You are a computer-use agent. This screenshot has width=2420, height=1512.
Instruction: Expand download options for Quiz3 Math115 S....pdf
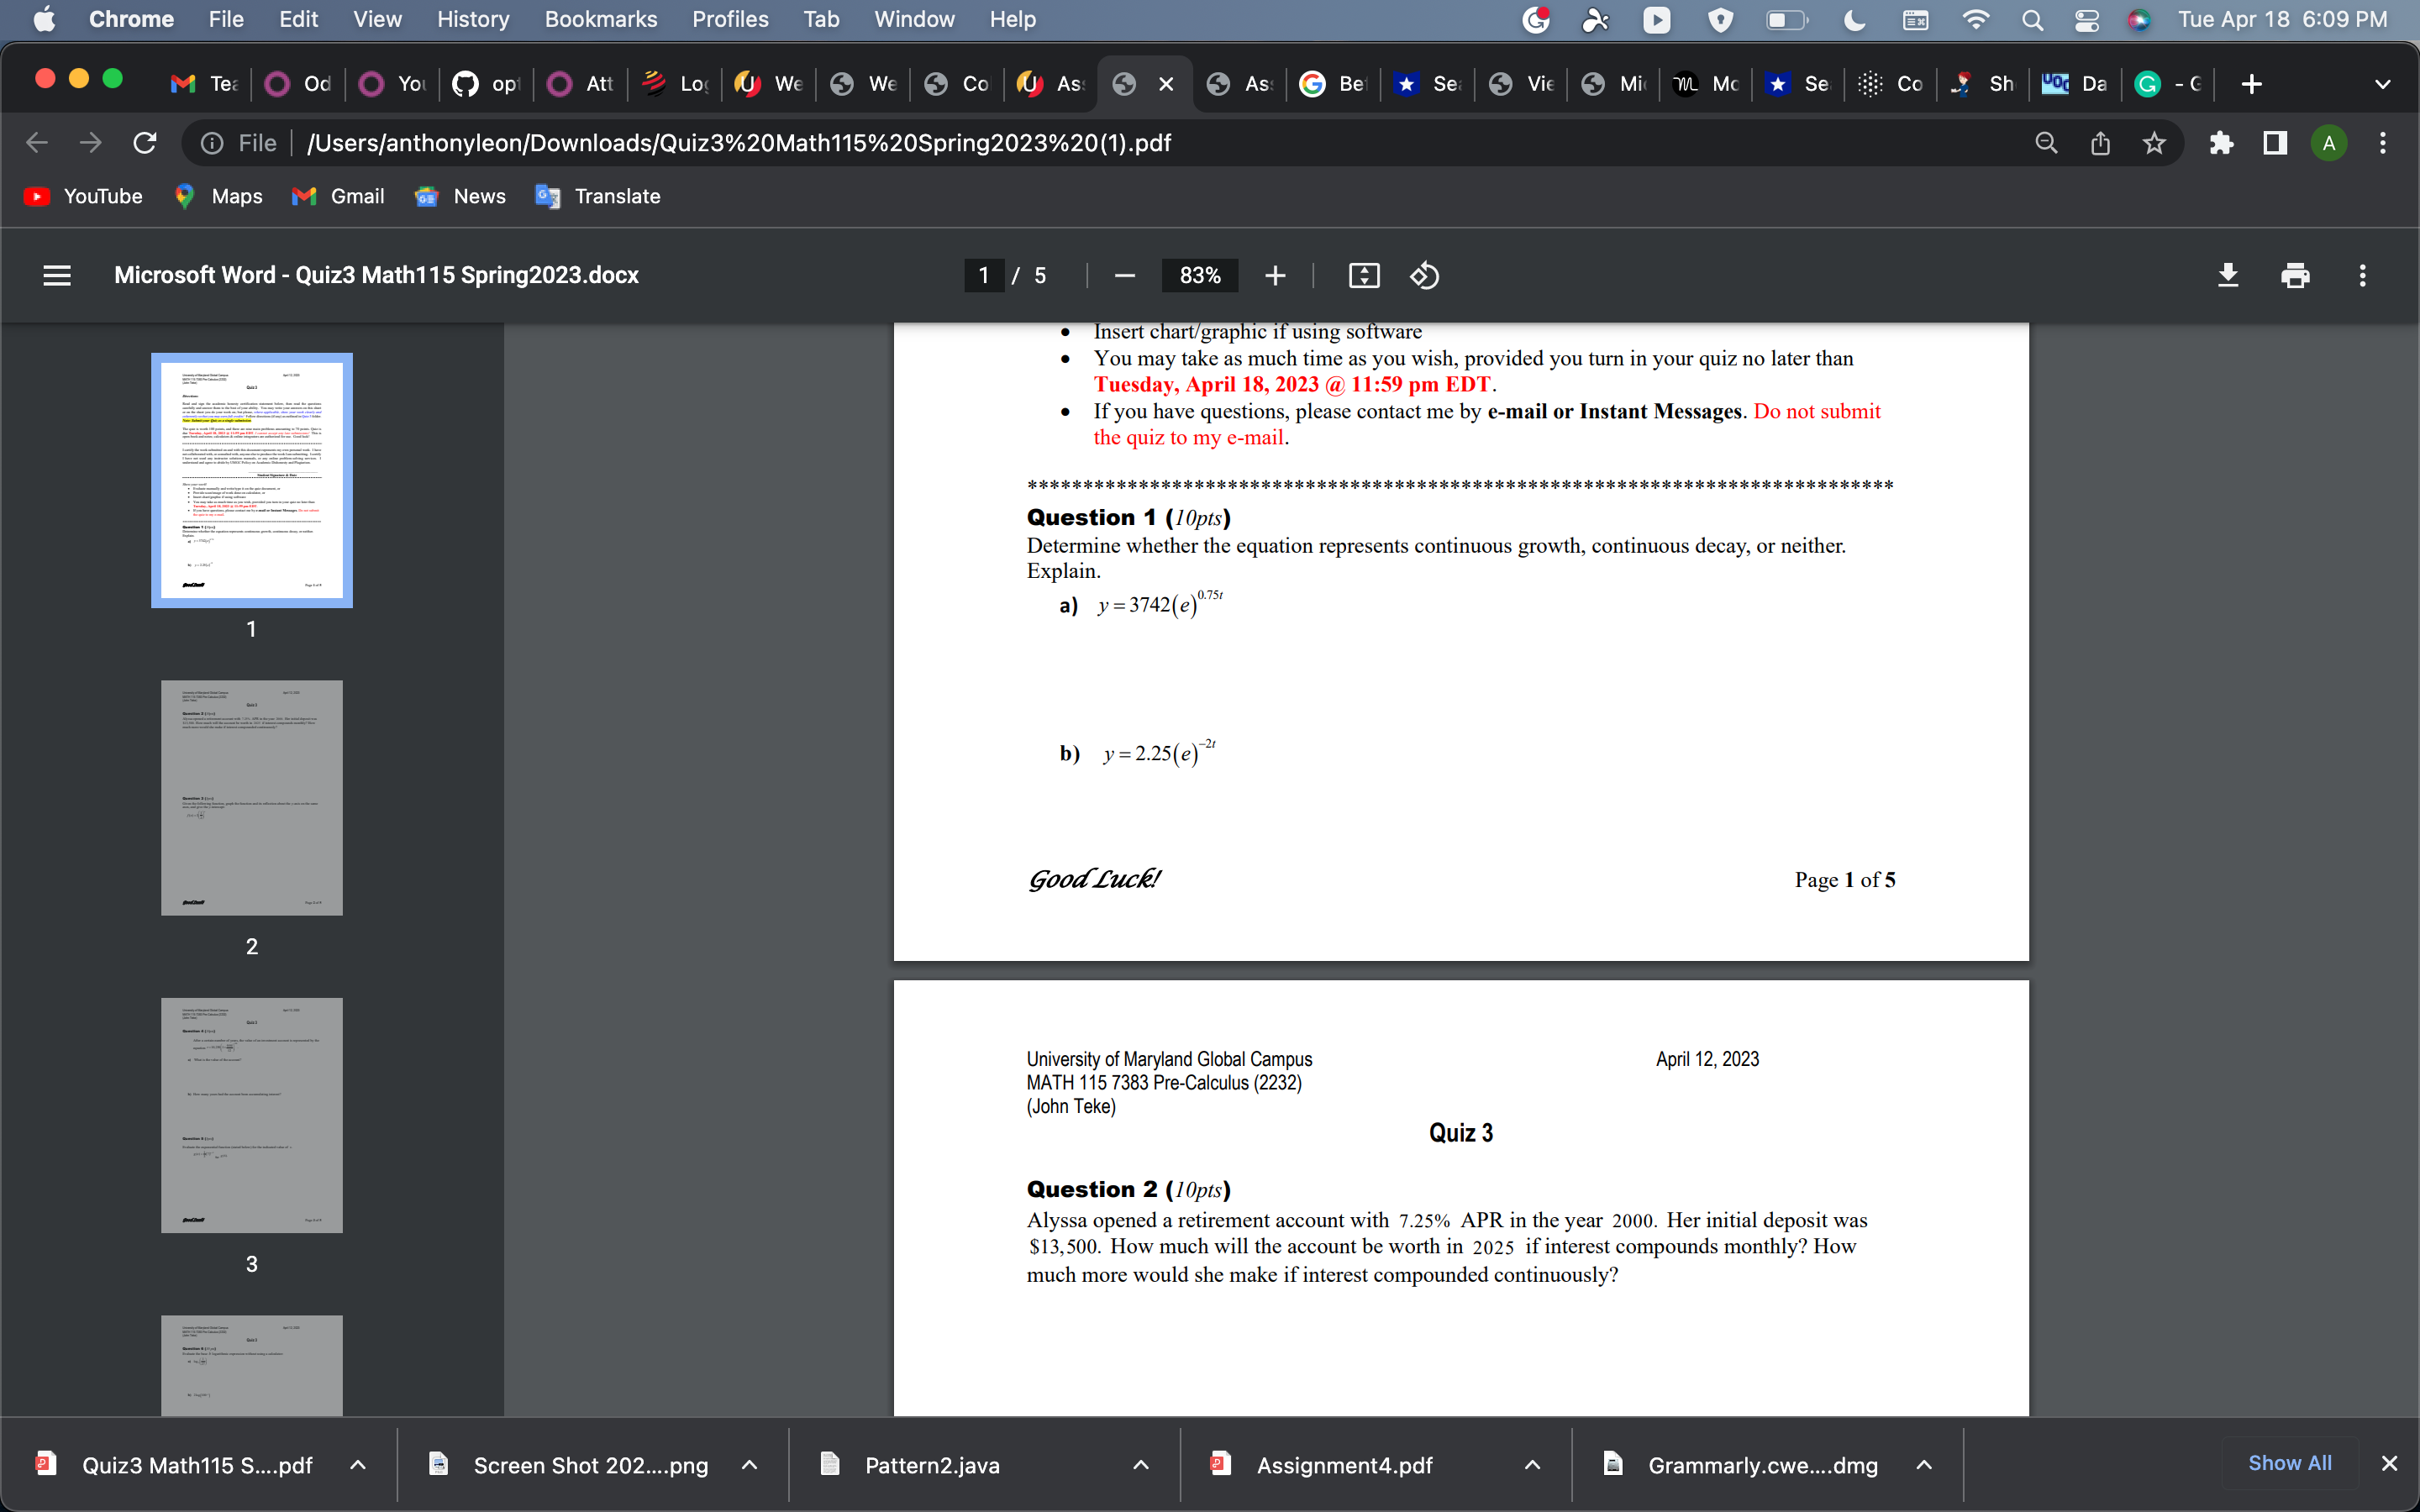(359, 1465)
